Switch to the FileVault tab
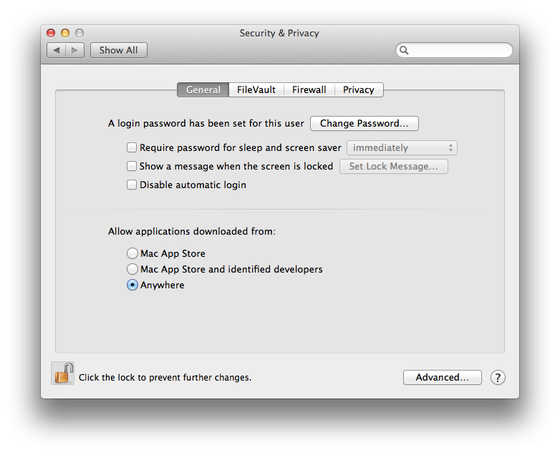Viewport: 560px width, 455px height. (x=256, y=90)
